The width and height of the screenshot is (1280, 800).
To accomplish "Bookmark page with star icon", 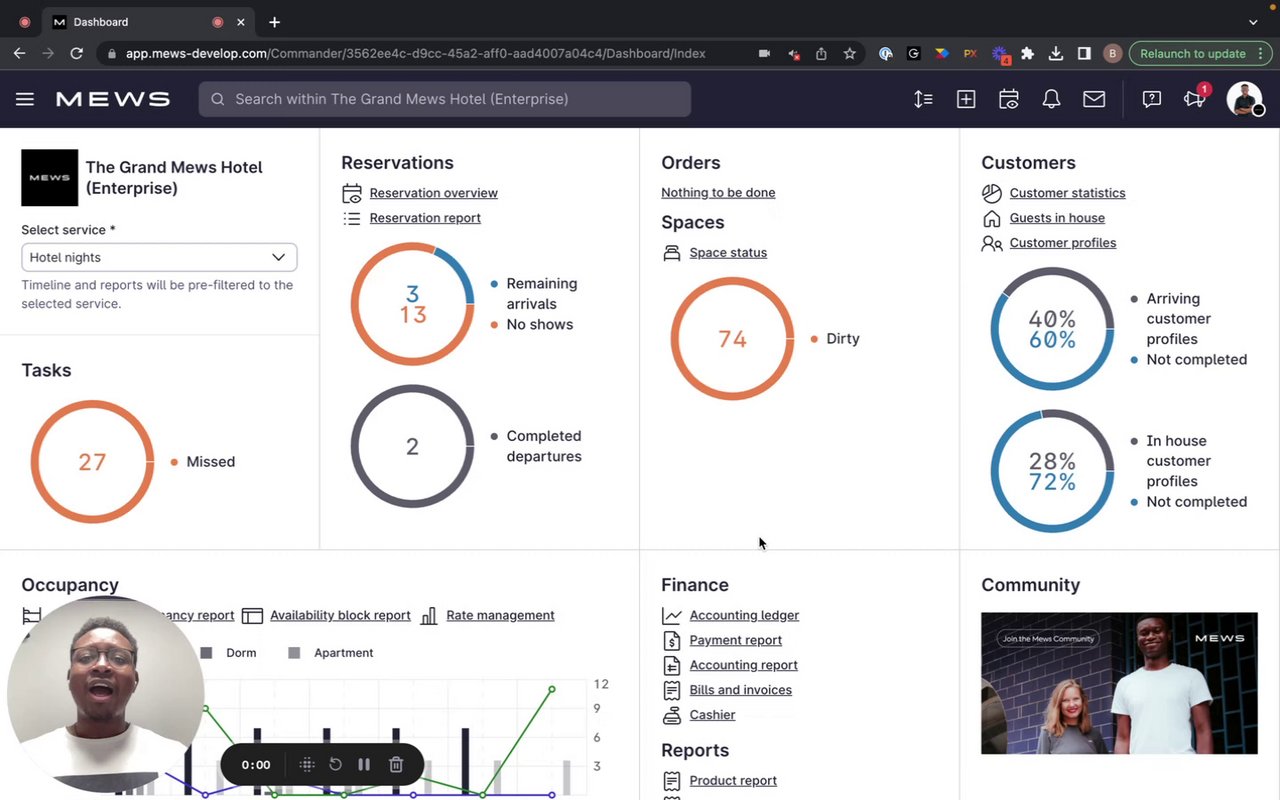I will click(850, 54).
